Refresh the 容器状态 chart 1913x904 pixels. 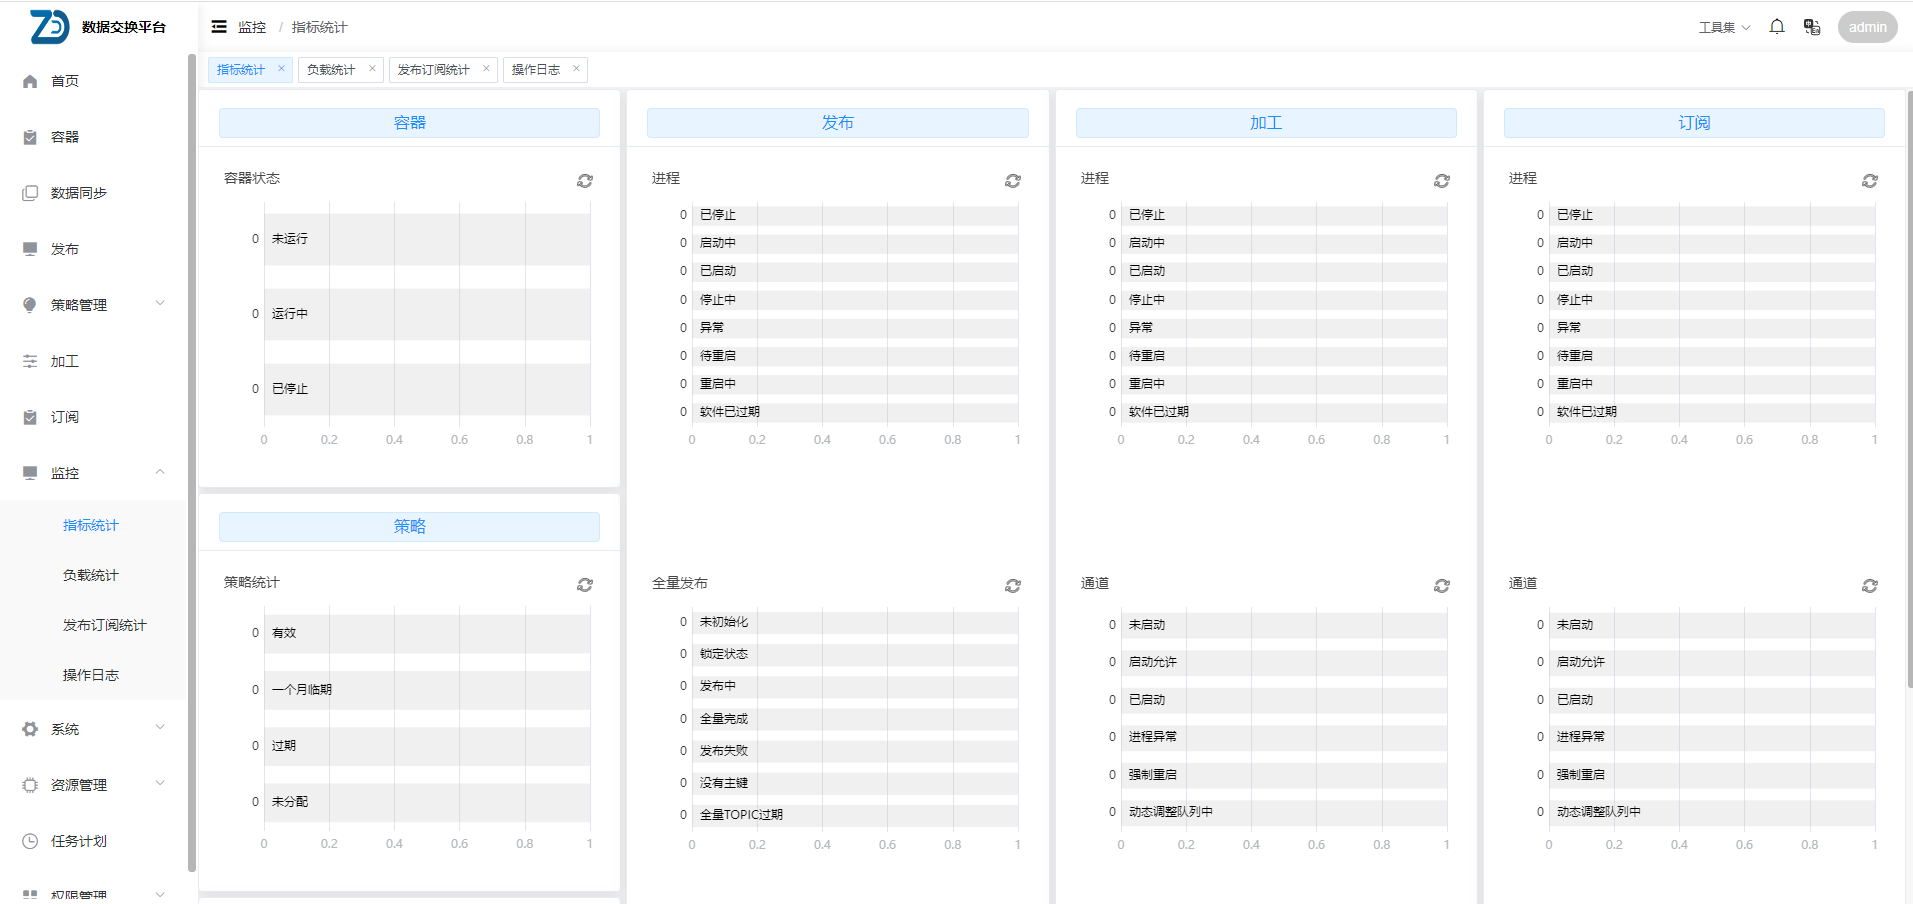click(585, 181)
